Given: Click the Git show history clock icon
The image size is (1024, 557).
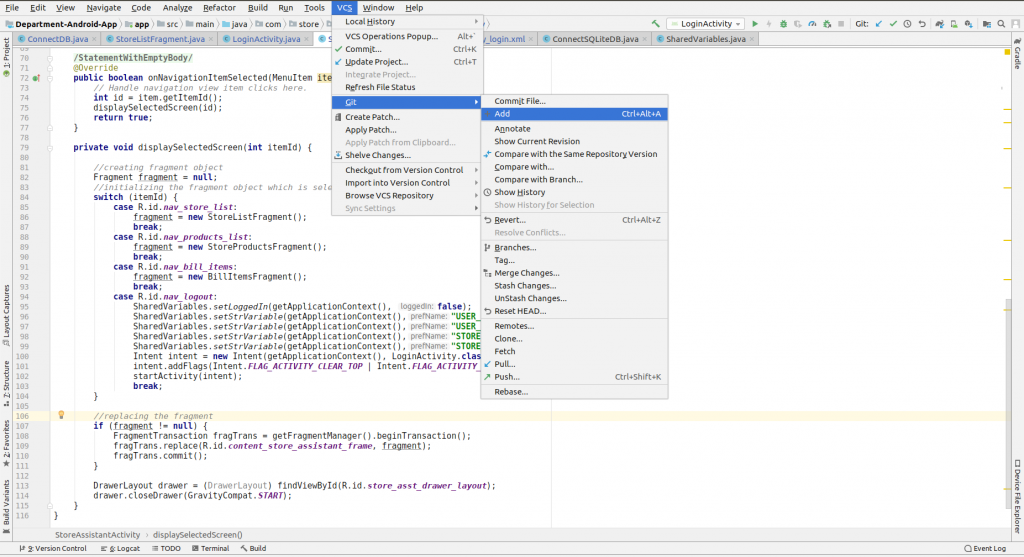Looking at the screenshot, I should pyautogui.click(x=908, y=24).
